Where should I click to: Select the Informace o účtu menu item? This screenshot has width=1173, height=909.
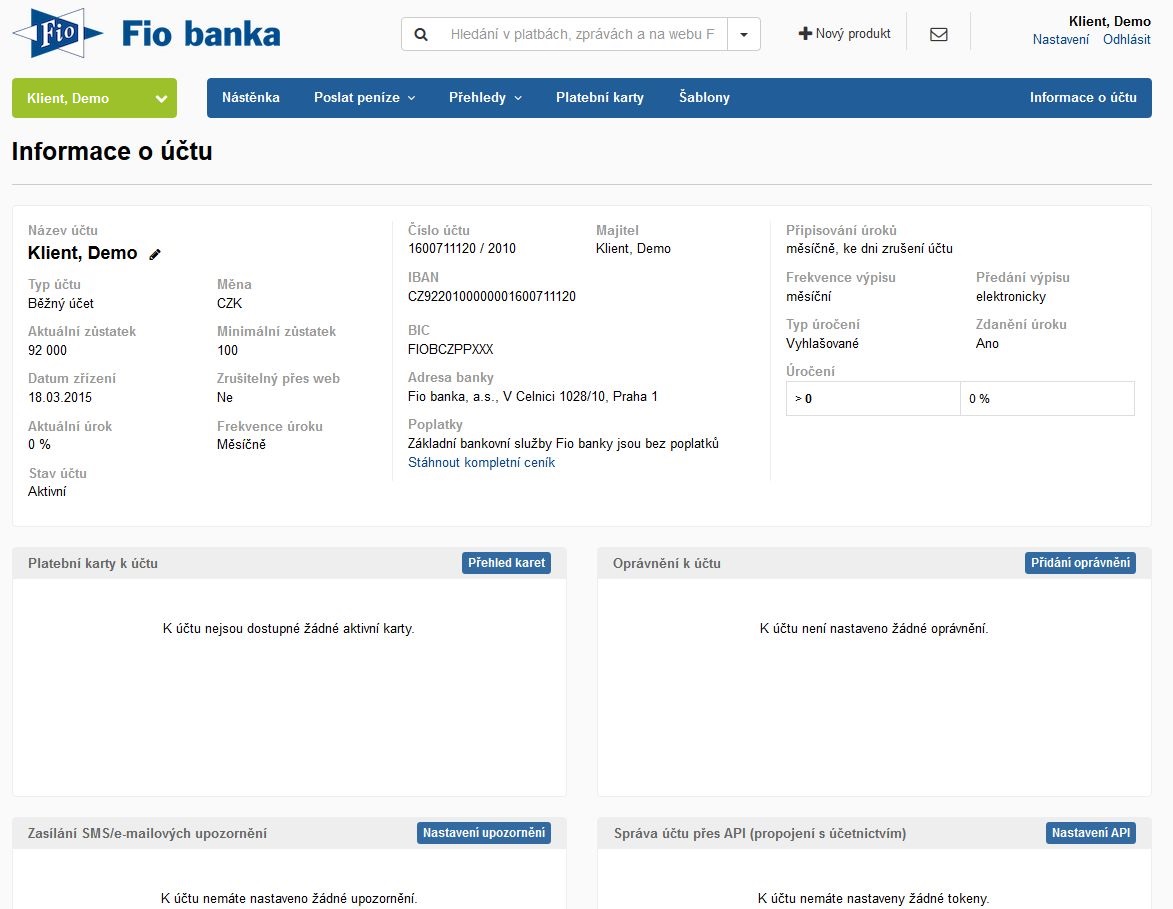click(1082, 97)
